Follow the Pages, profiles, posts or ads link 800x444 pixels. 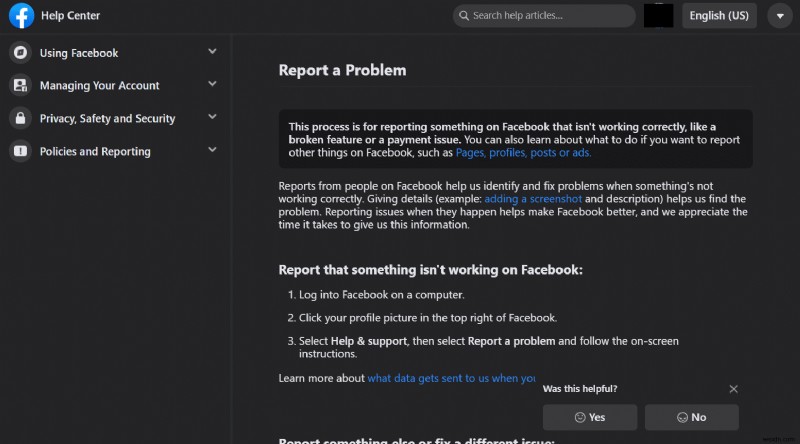[x=523, y=153]
